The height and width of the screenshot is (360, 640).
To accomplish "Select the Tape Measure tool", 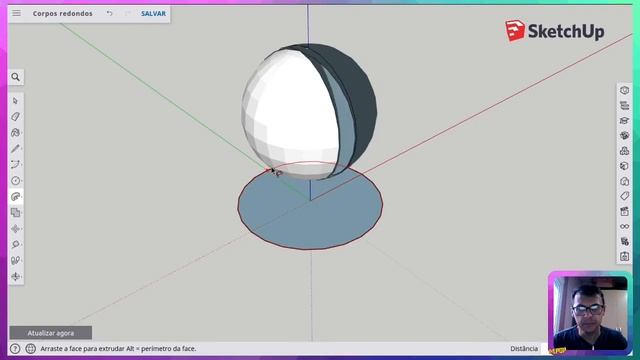I will (16, 244).
